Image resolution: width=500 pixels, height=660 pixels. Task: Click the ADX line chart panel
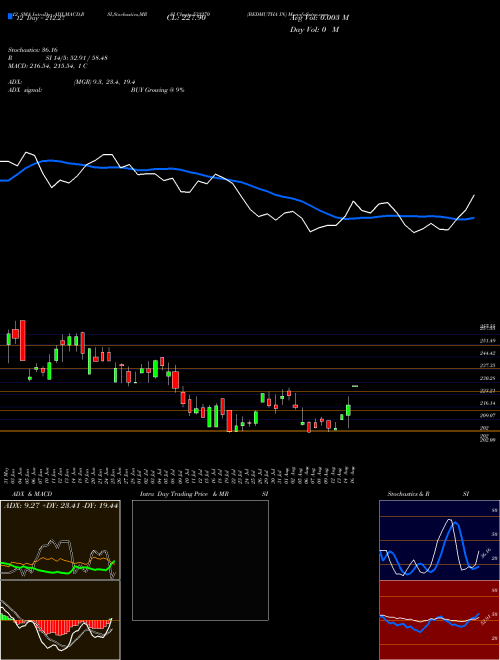[x=60, y=540]
